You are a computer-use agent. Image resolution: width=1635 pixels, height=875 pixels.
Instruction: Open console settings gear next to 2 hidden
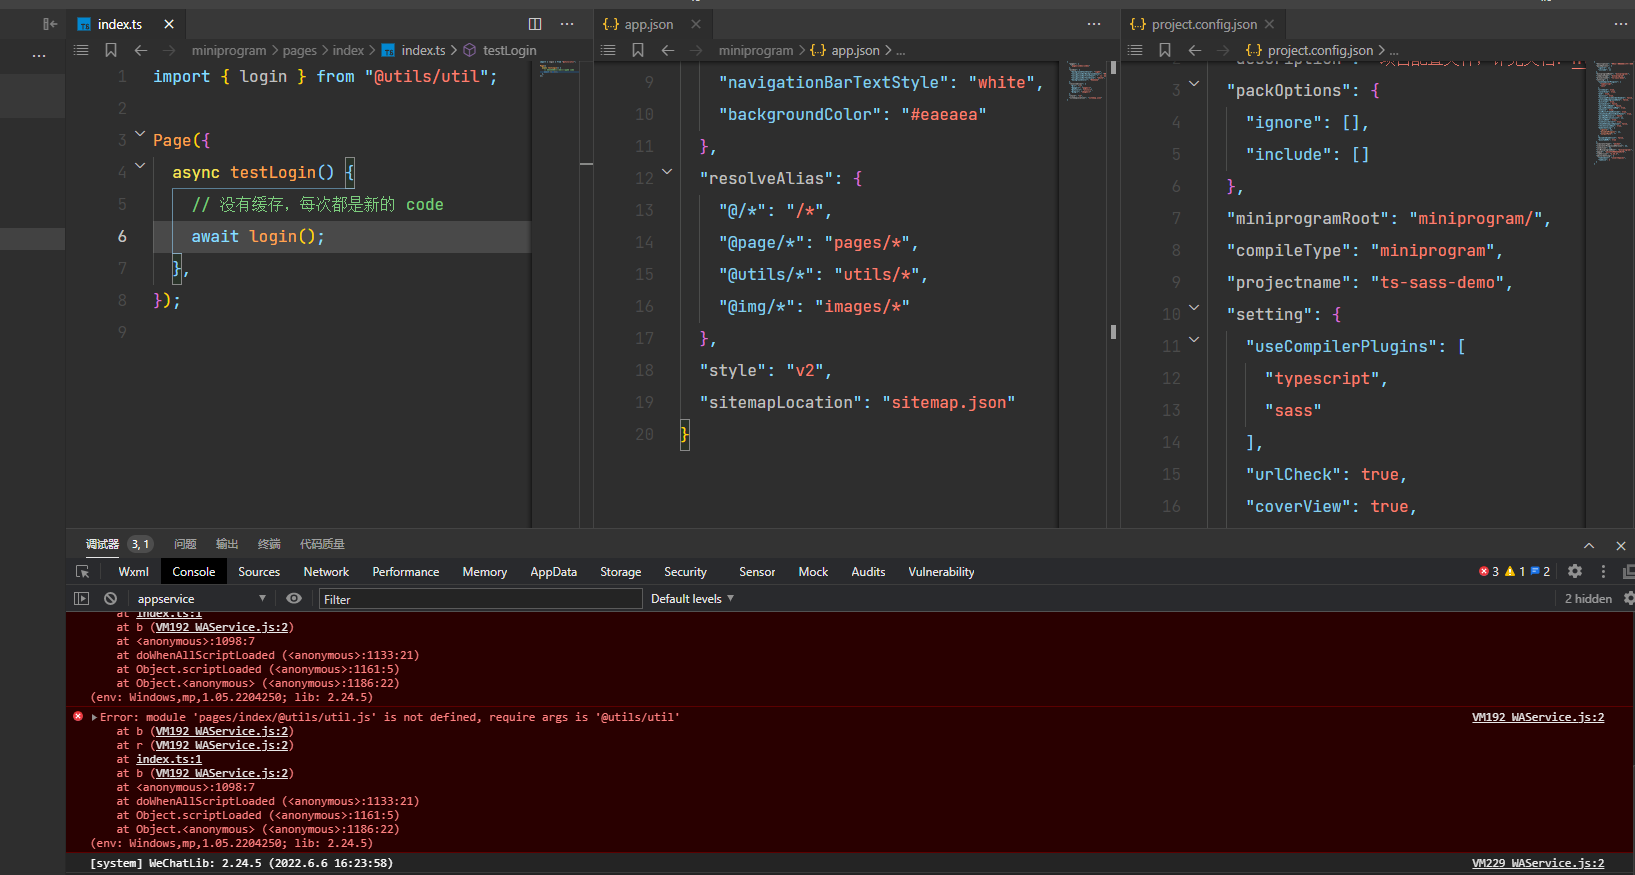[1628, 599]
